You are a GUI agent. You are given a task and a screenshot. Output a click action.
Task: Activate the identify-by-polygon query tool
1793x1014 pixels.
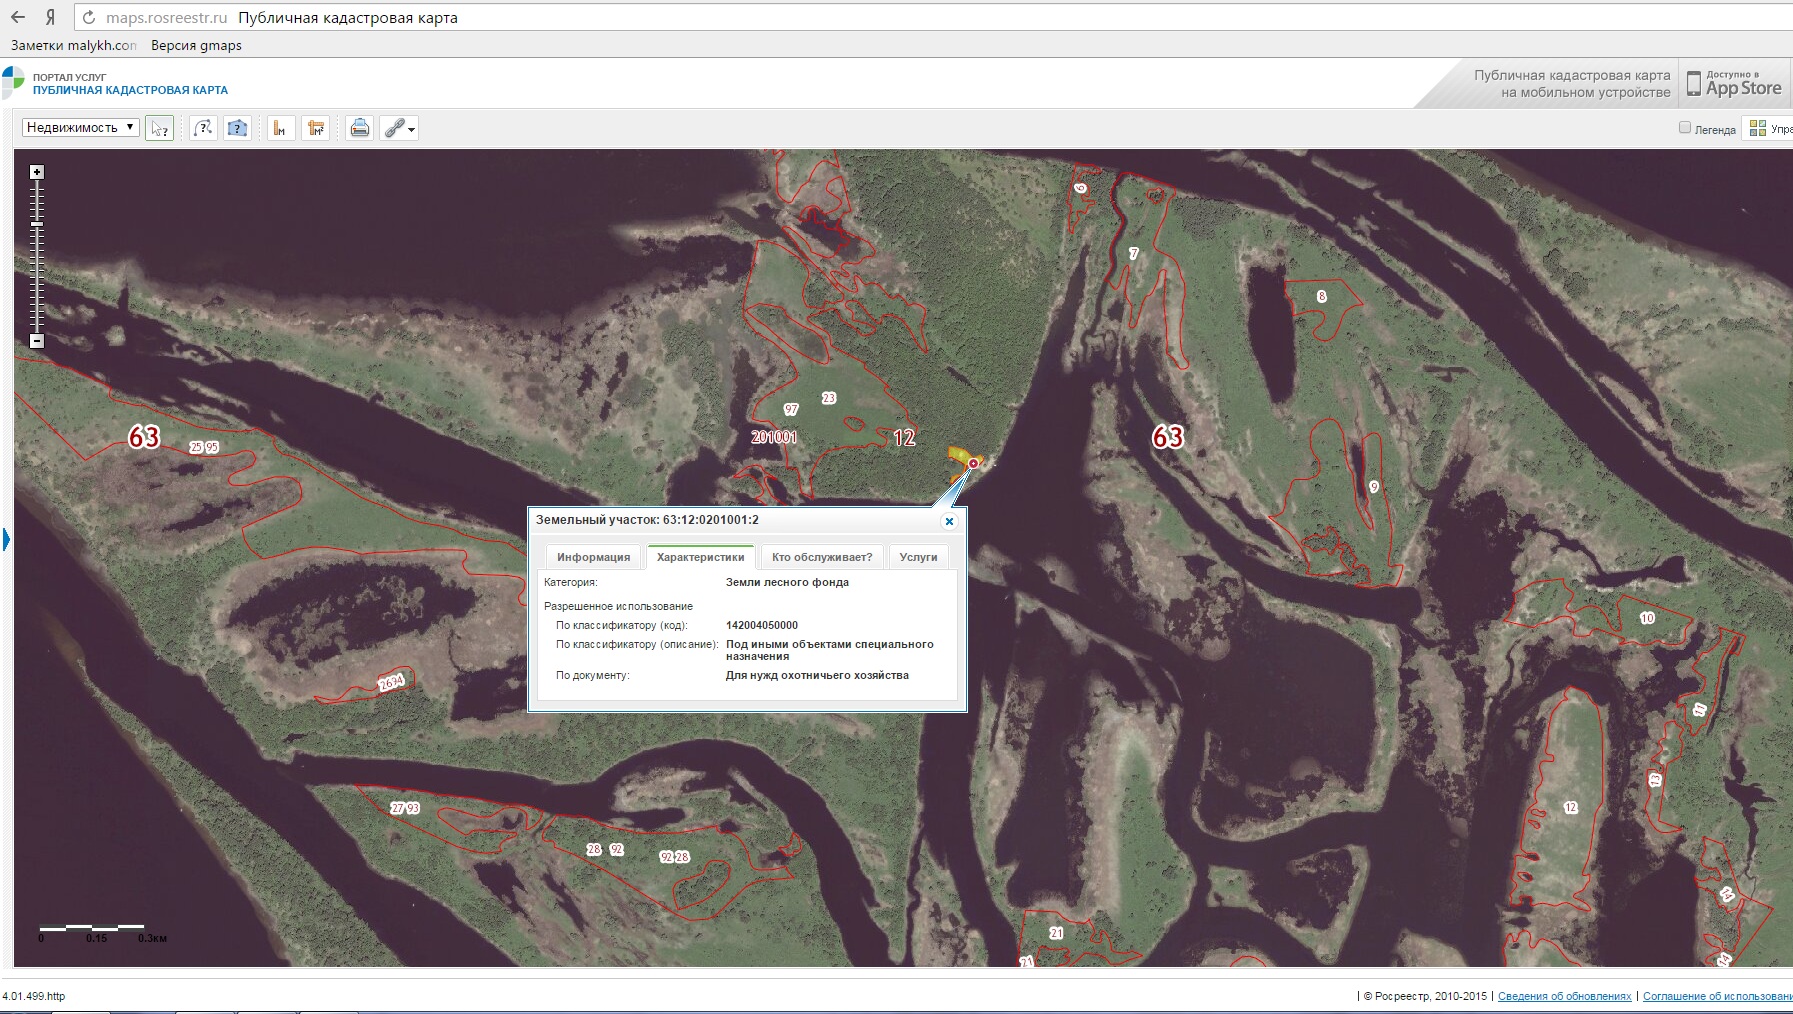(237, 128)
